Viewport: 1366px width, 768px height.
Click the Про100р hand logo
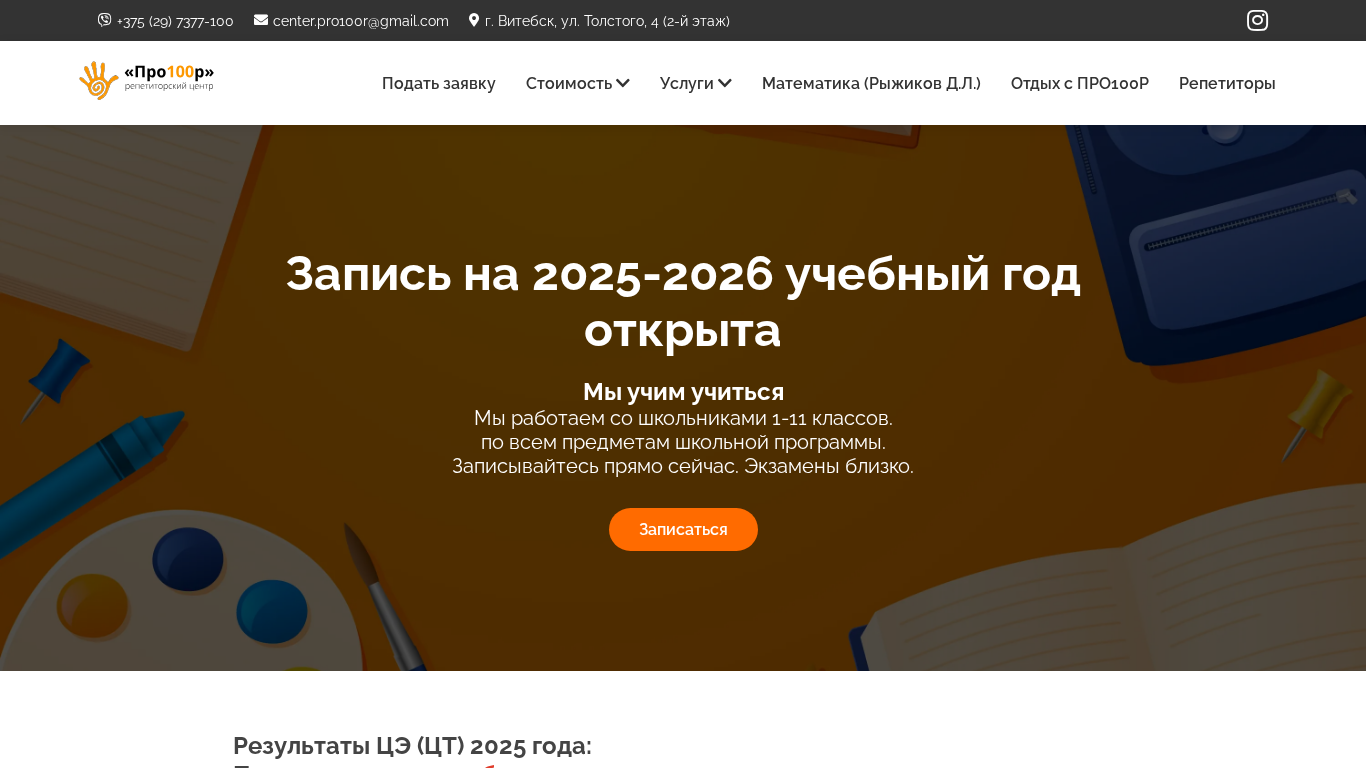(x=99, y=80)
